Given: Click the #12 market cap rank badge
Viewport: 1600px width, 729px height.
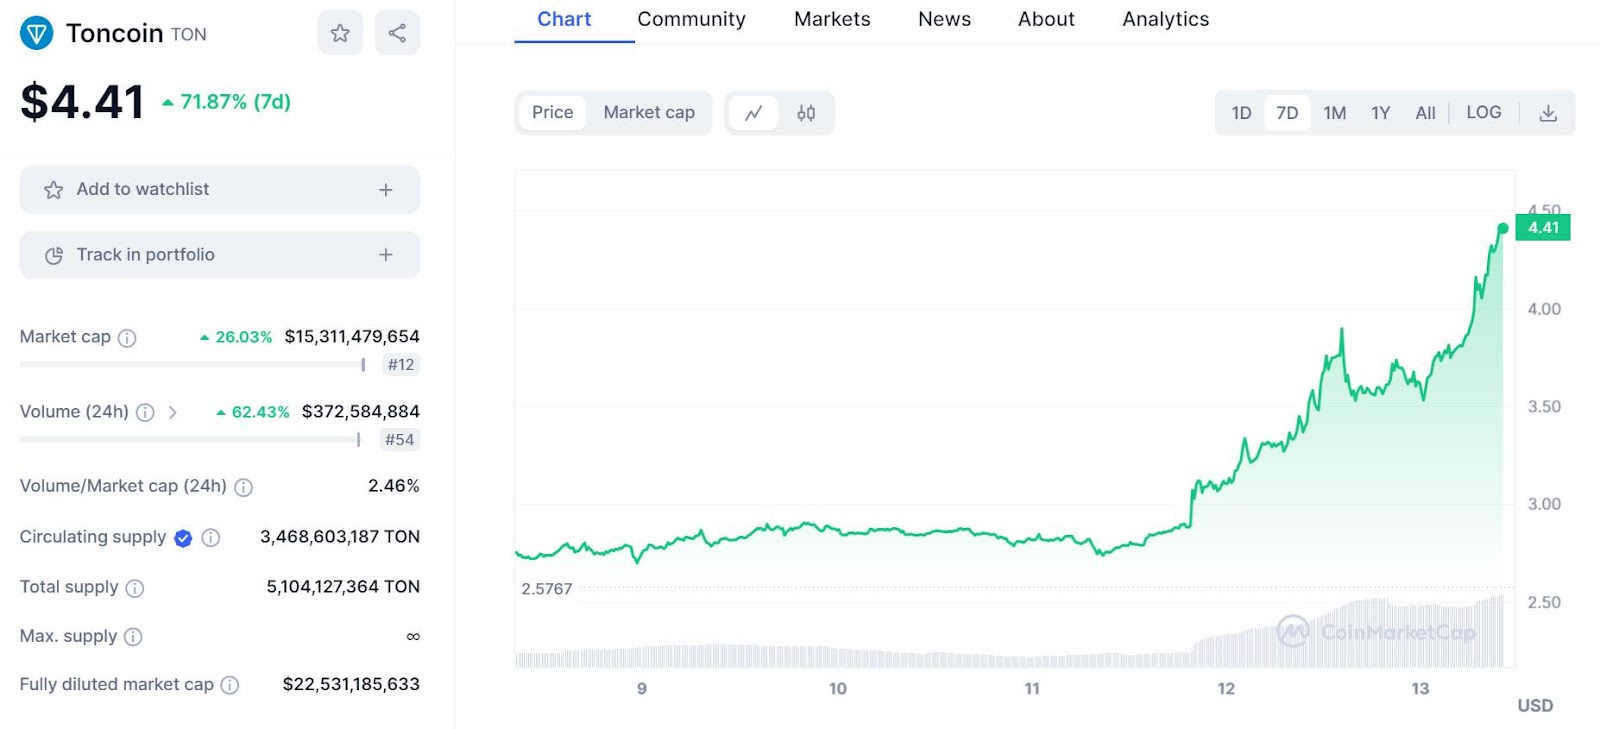Looking at the screenshot, I should pos(401,365).
